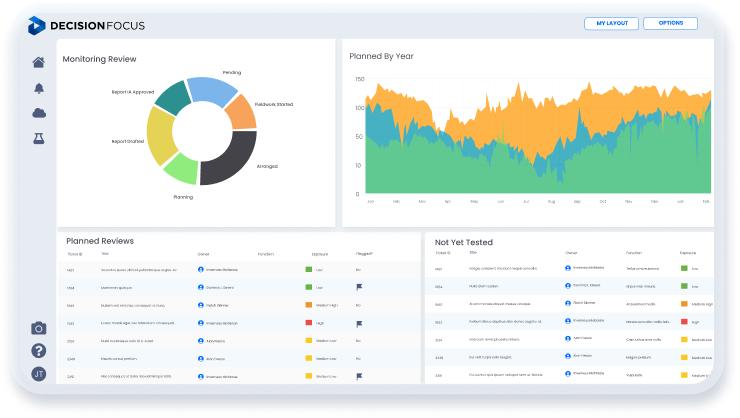
Task: Click the Monitoring Review panel title
Action: pos(100,59)
